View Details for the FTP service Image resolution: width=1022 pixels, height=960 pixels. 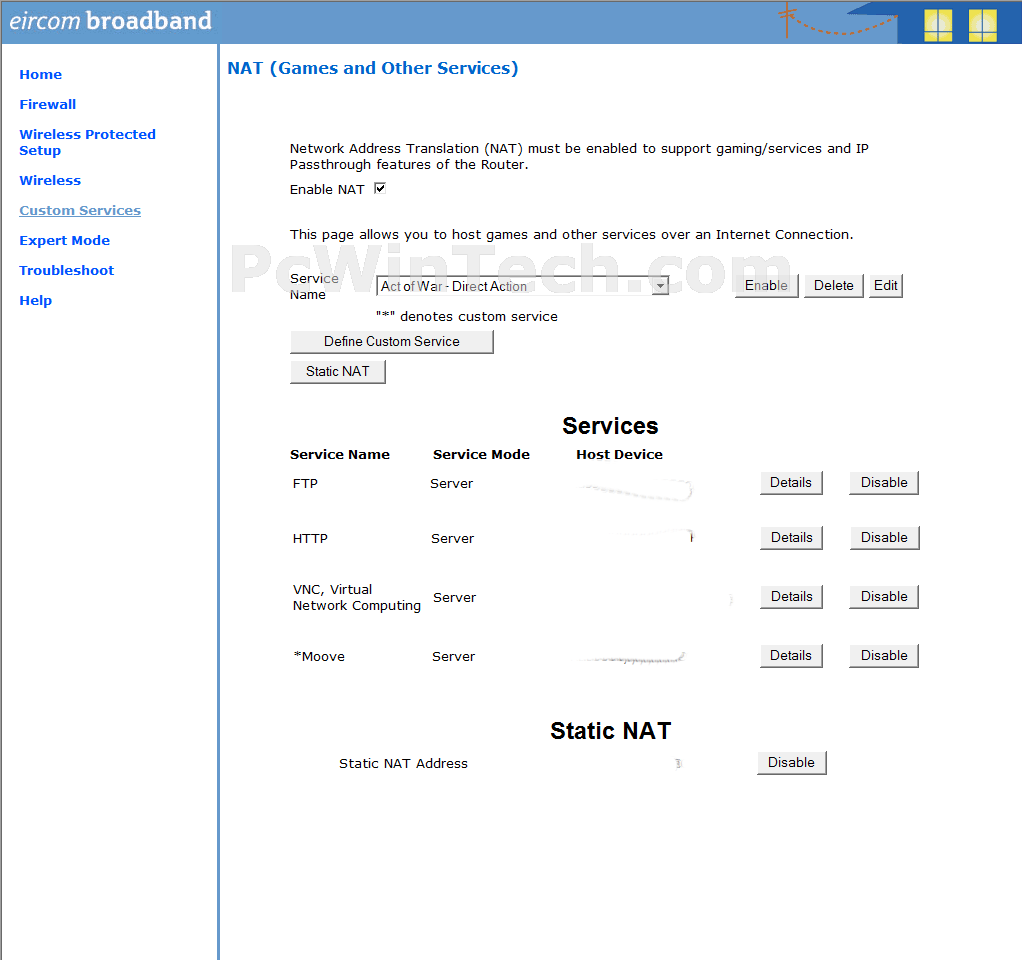coord(791,482)
